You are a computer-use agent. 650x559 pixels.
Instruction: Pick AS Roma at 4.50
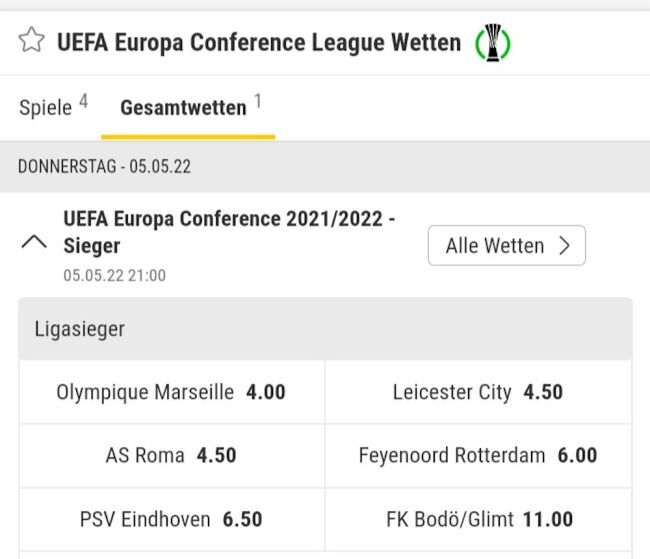pyautogui.click(x=171, y=456)
